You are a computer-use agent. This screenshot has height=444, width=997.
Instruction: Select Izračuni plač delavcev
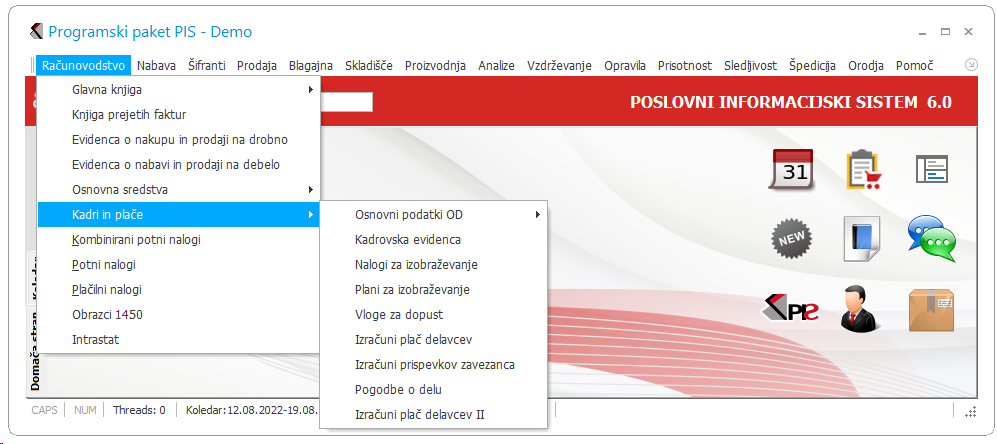click(x=433, y=340)
